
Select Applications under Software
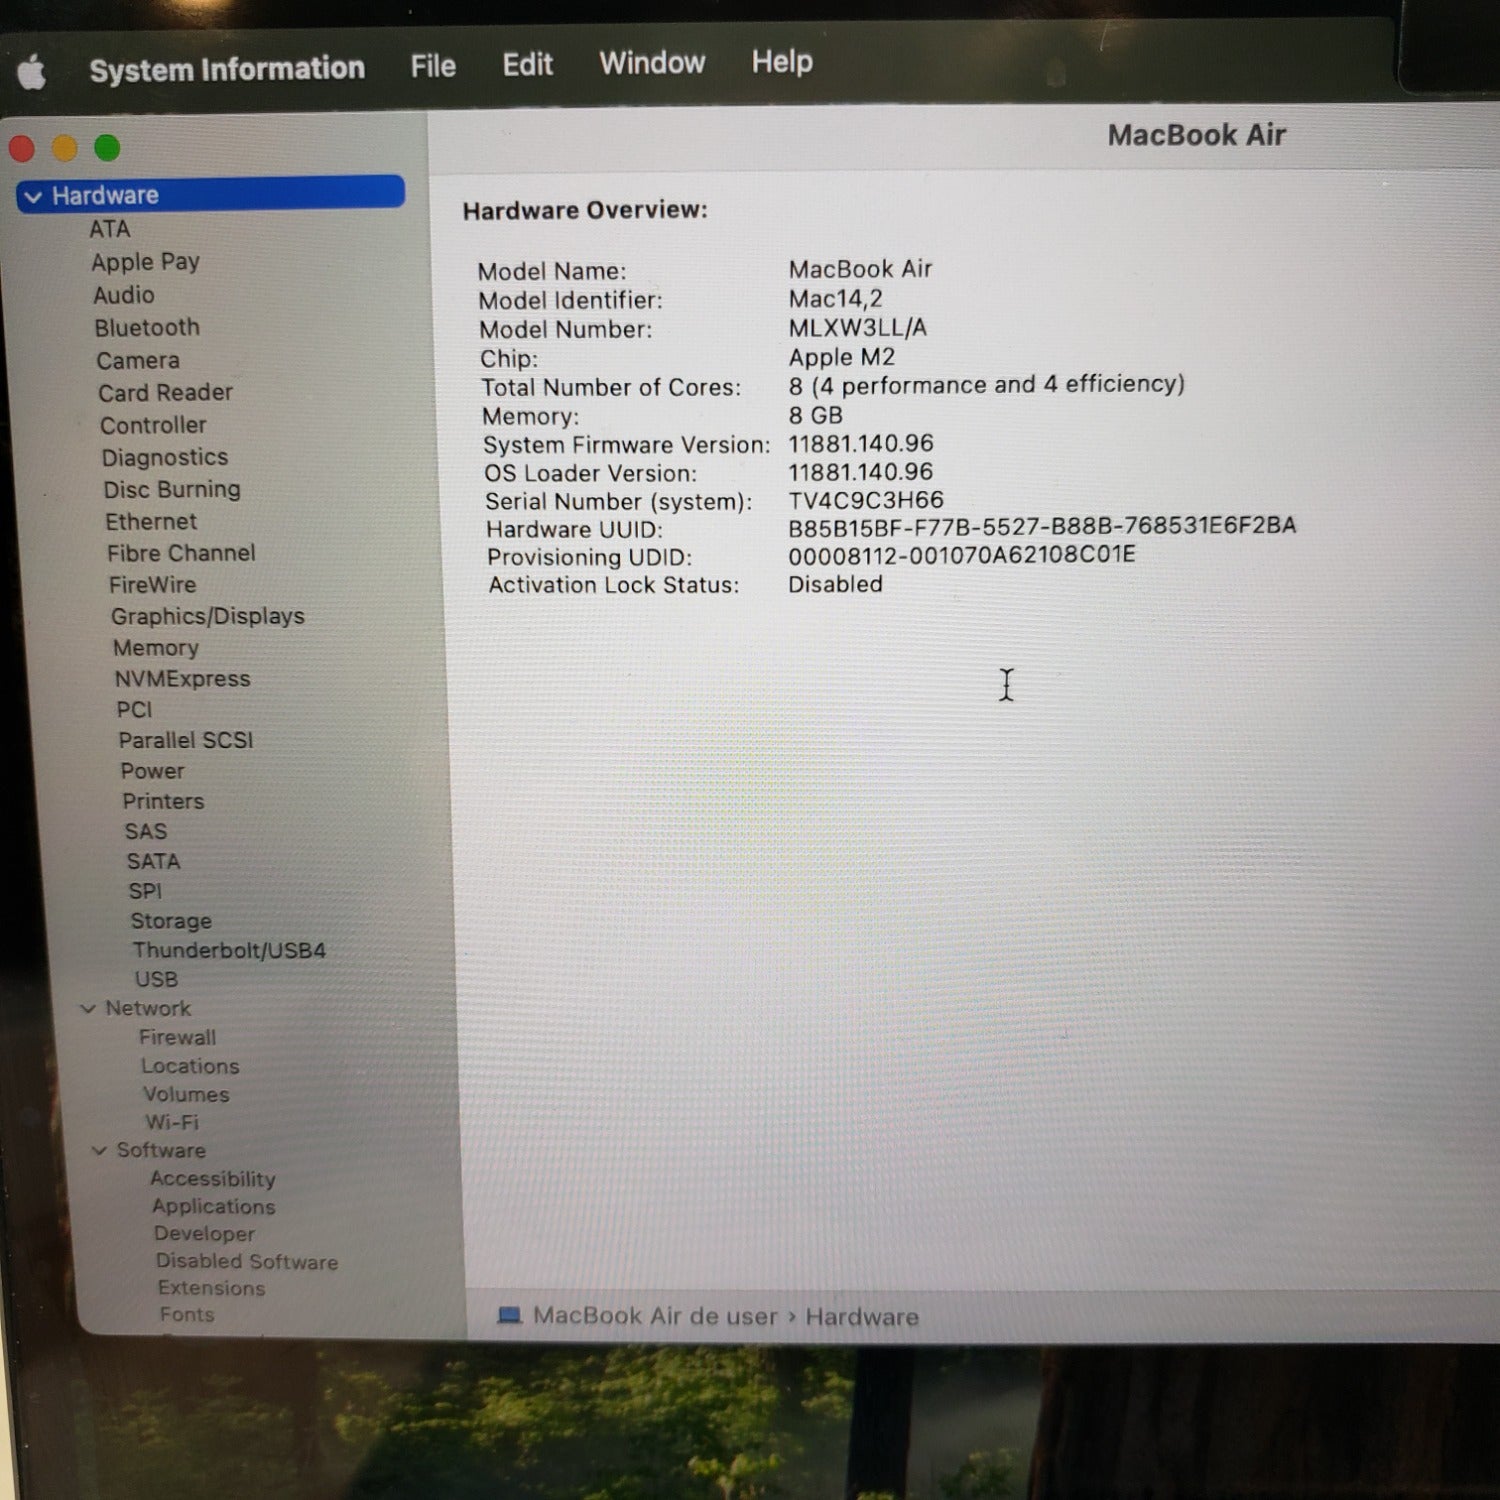[214, 1207]
